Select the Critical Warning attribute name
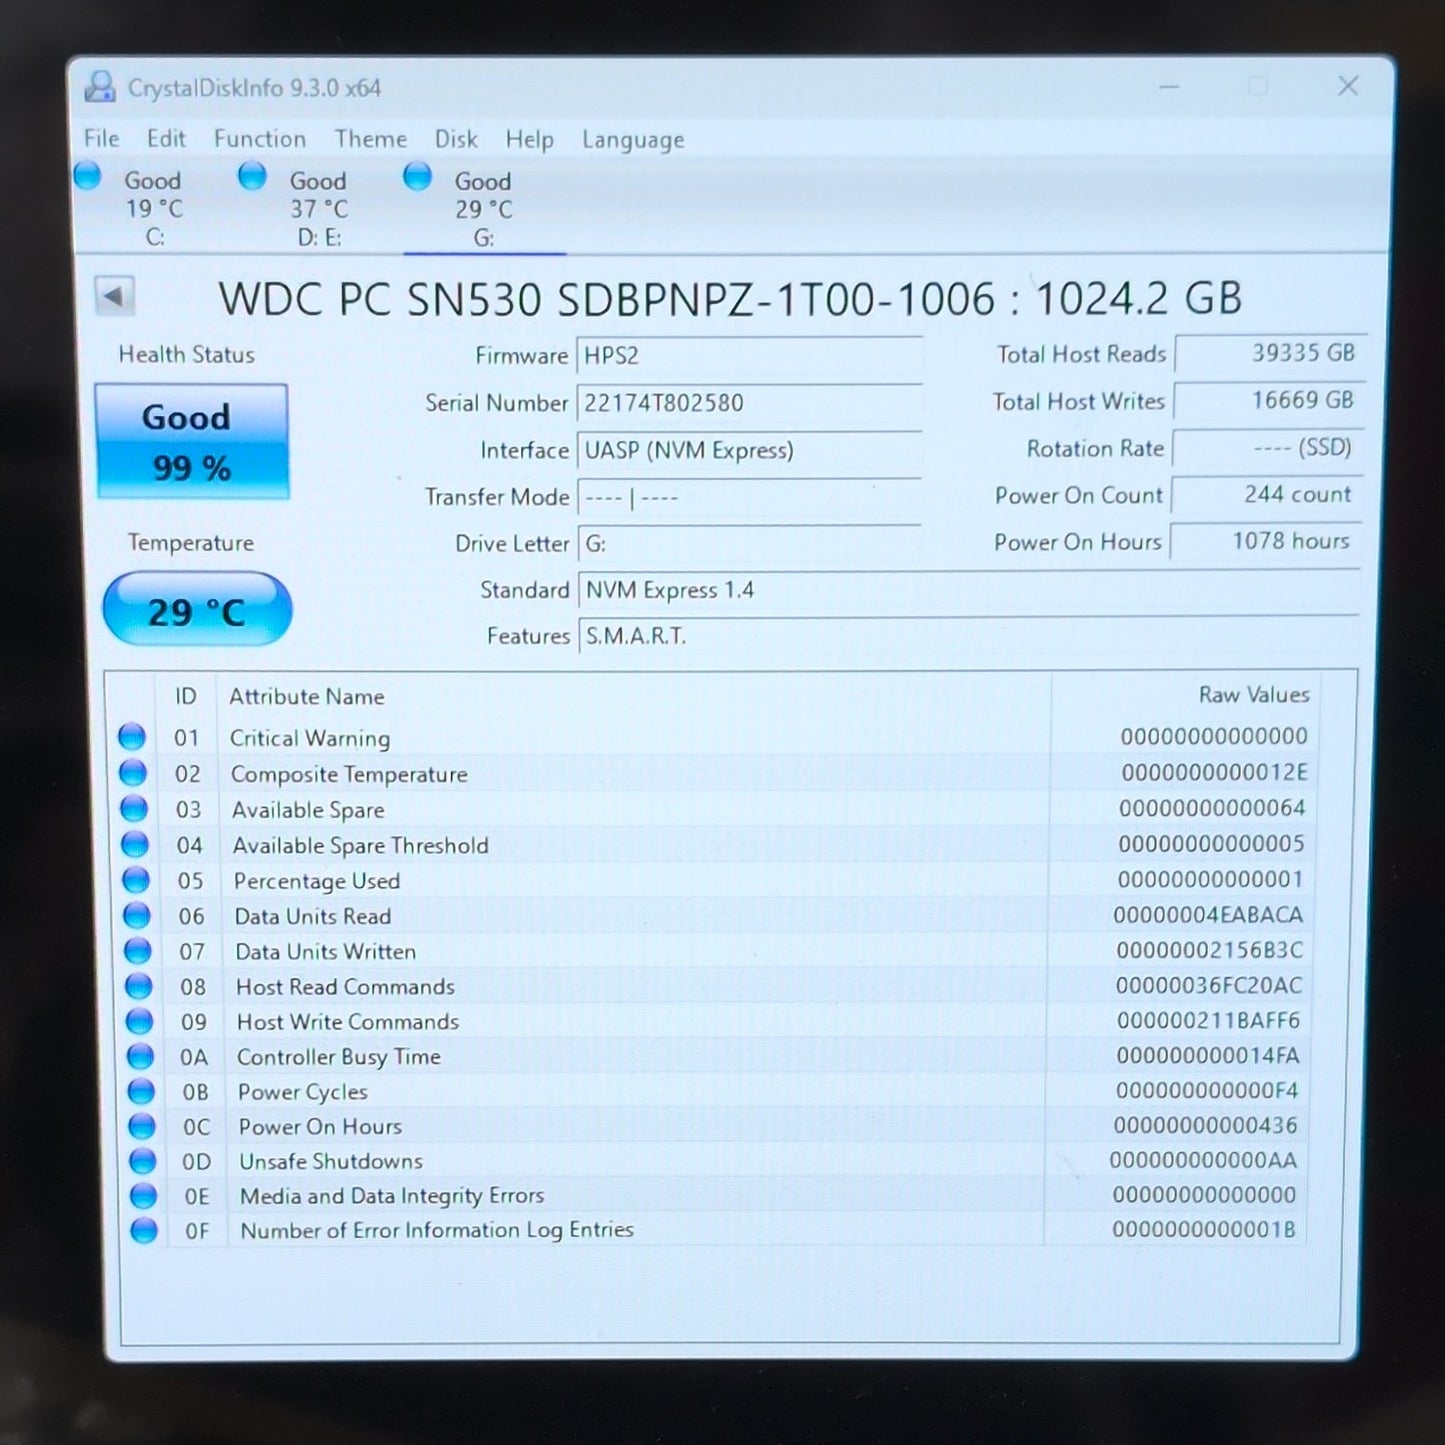The image size is (1445, 1445). click(310, 738)
